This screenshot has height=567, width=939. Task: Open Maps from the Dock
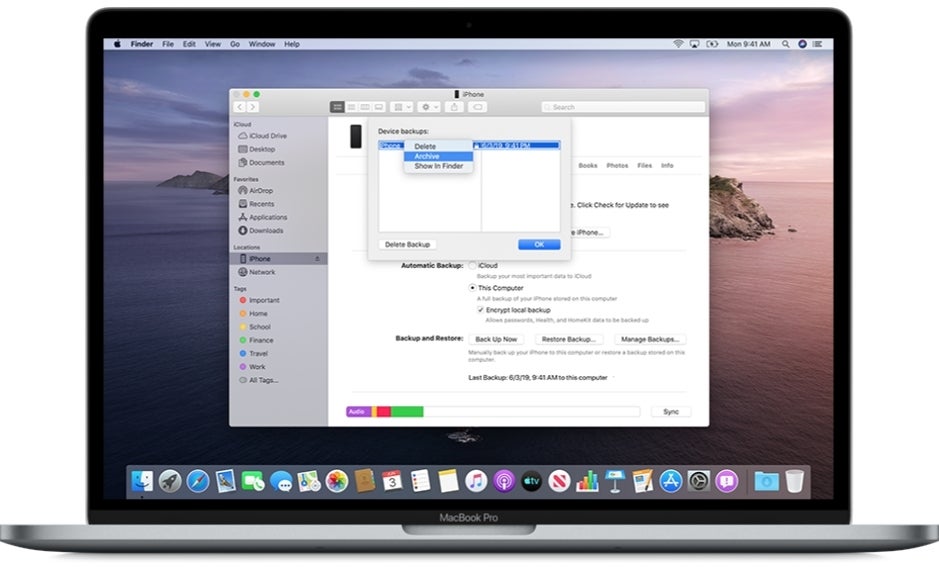tap(309, 481)
